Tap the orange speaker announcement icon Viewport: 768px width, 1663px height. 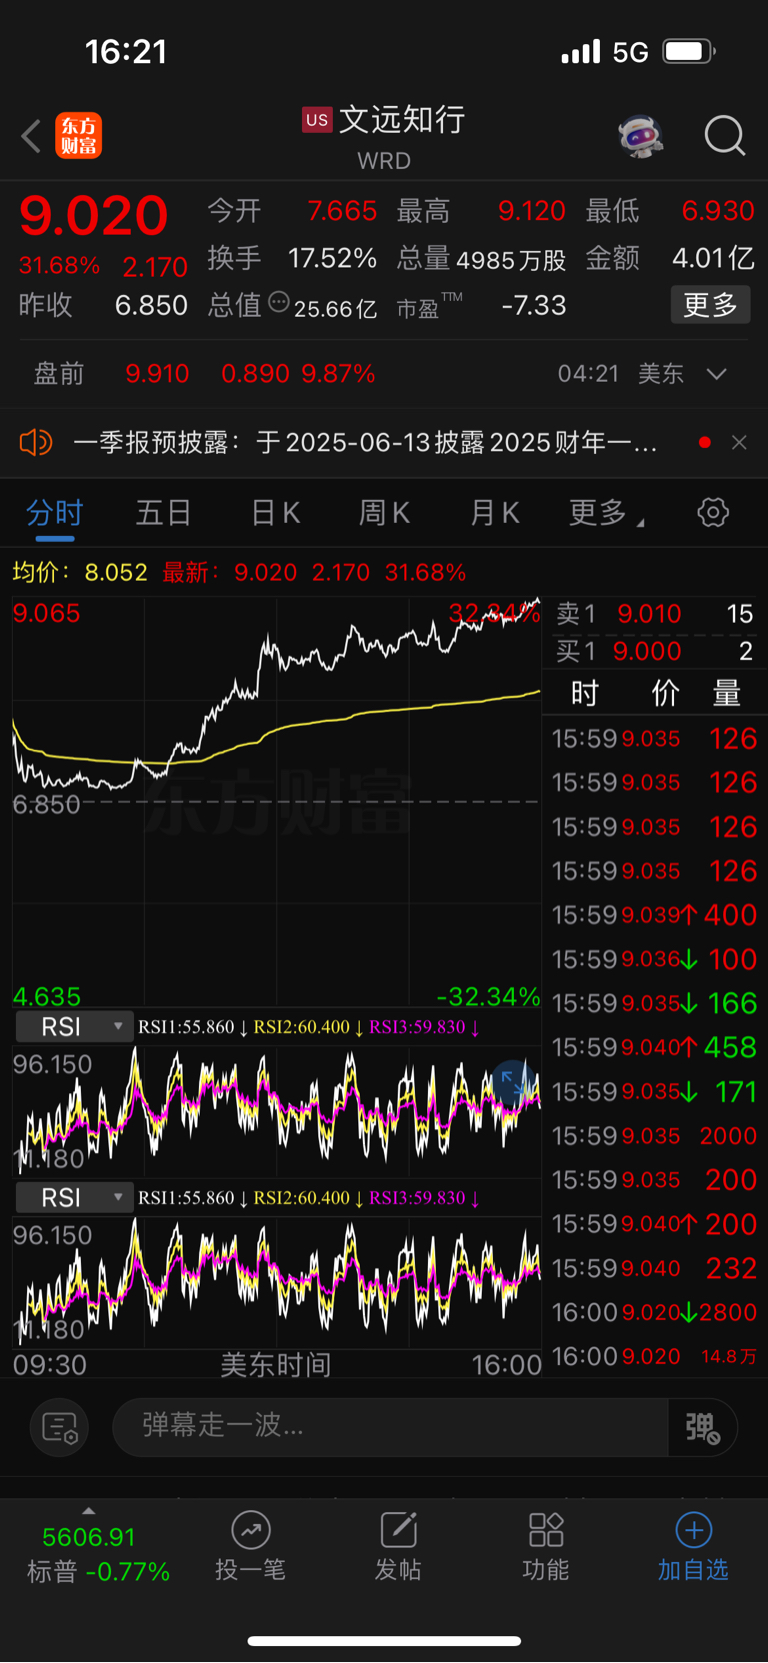[36, 442]
